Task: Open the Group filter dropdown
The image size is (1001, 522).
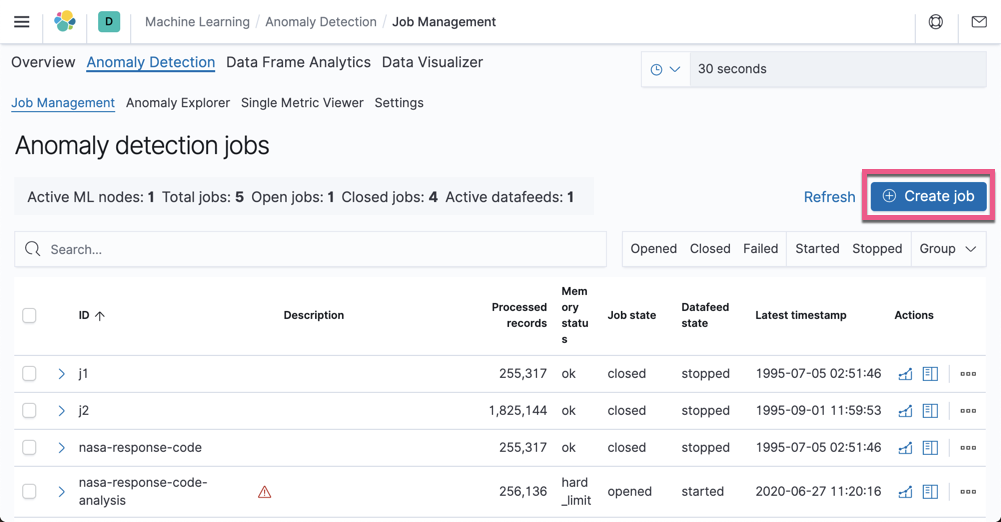Action: [x=947, y=249]
